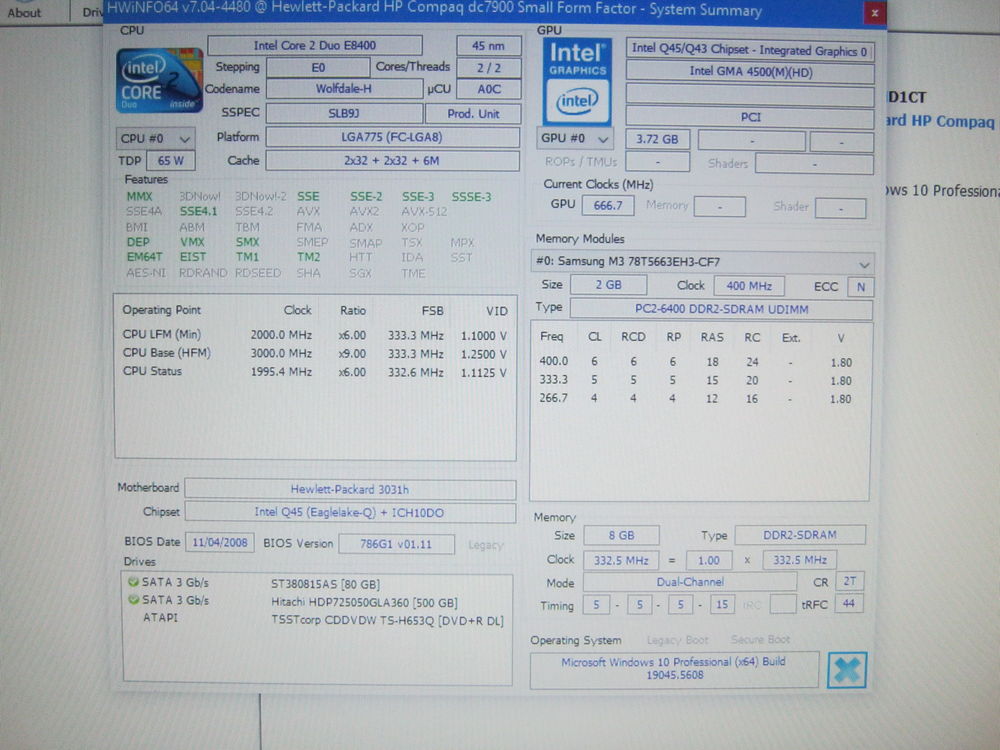The height and width of the screenshot is (750, 1000).
Task: Click the 3.72 GB GPU memory value
Action: [658, 139]
